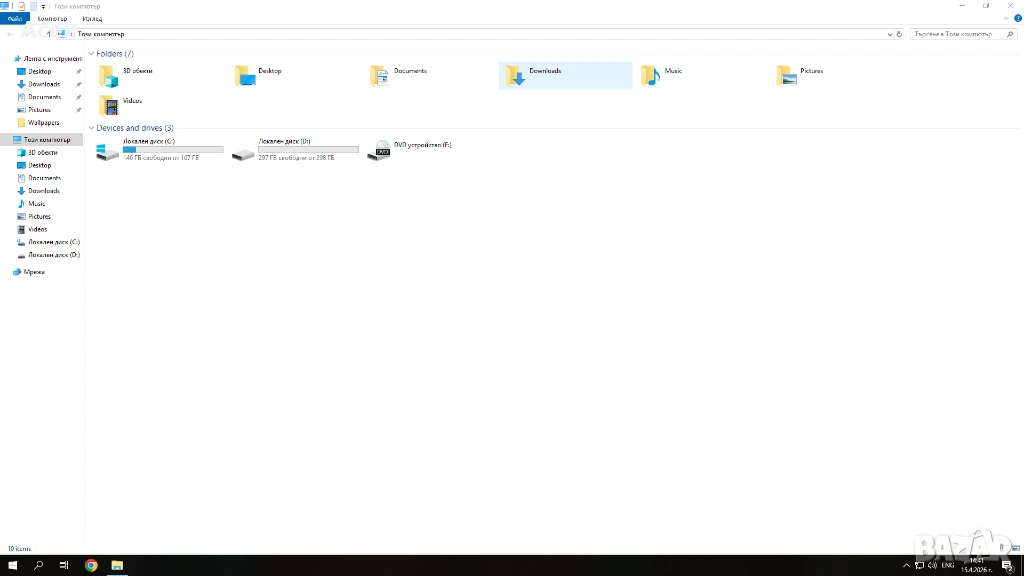Open the Help question mark icon
This screenshot has height=576, width=1024.
pyautogui.click(x=1017, y=19)
